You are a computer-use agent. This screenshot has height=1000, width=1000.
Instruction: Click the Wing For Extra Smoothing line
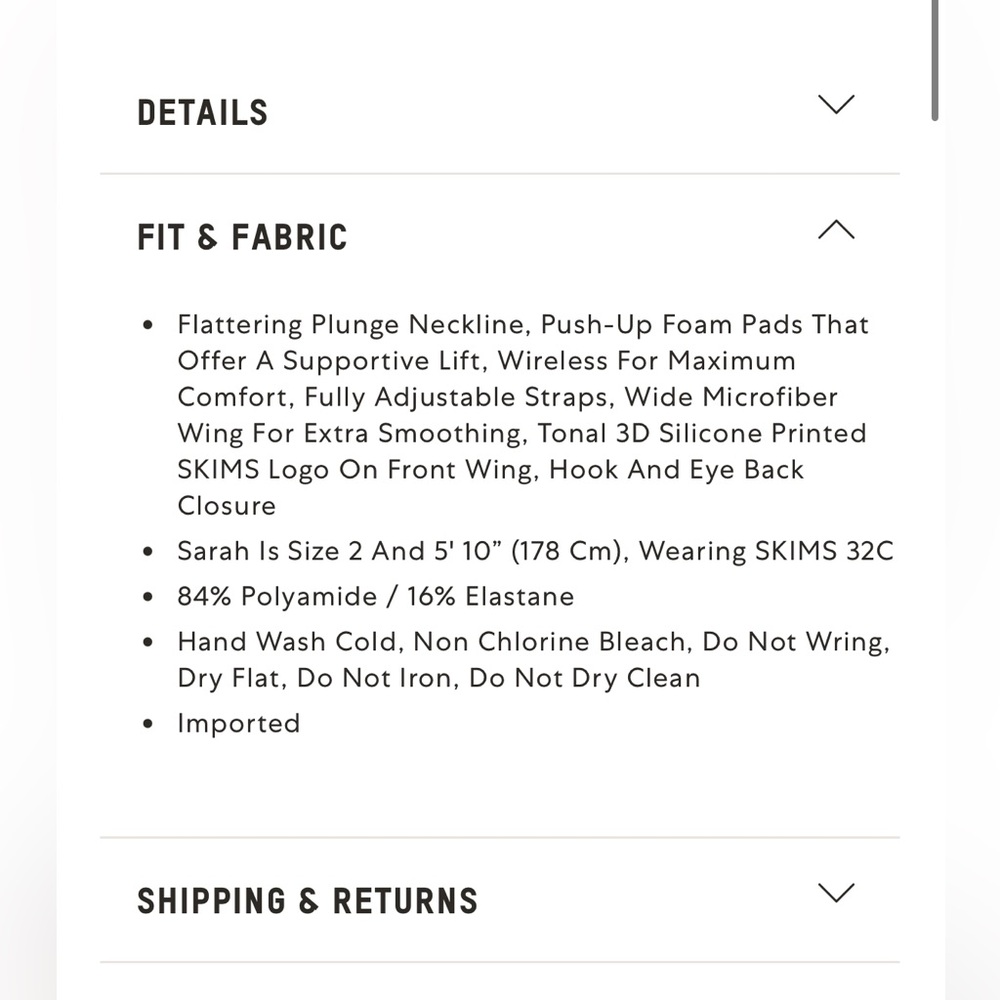click(522, 434)
